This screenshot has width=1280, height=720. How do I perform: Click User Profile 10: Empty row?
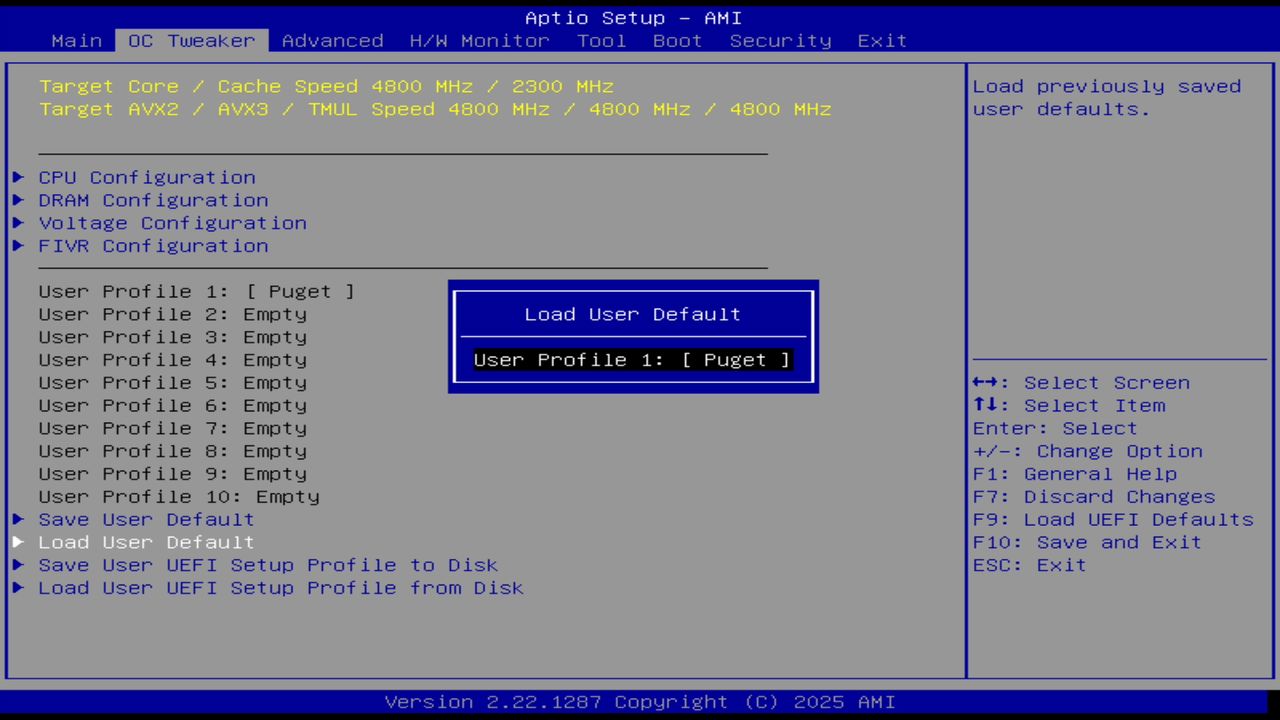point(179,497)
